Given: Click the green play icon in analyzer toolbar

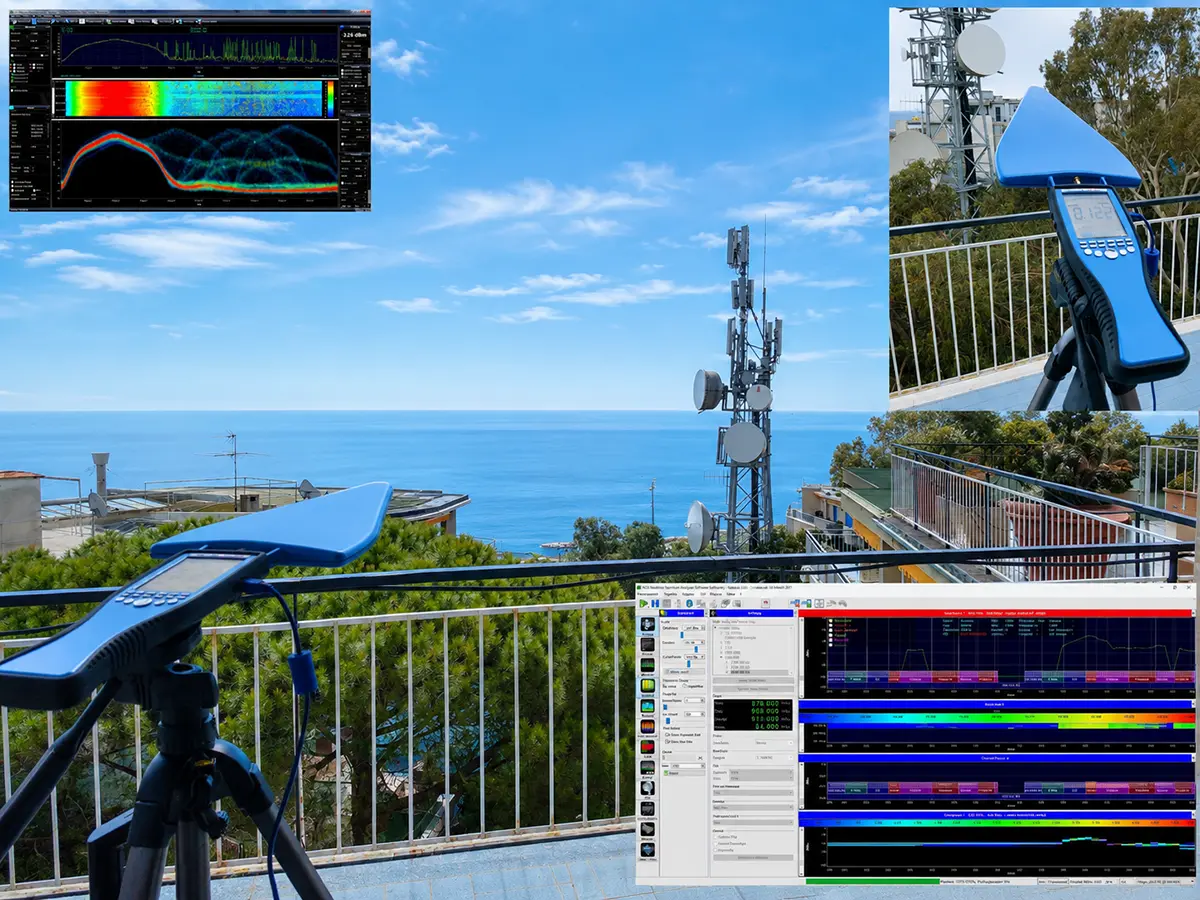Looking at the screenshot, I should click(x=644, y=603).
